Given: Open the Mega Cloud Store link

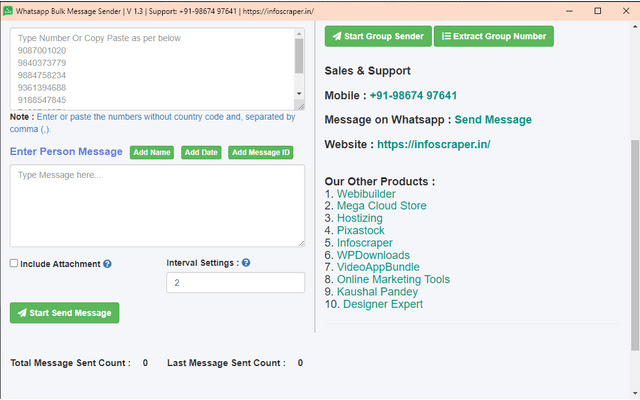Looking at the screenshot, I should 382,206.
